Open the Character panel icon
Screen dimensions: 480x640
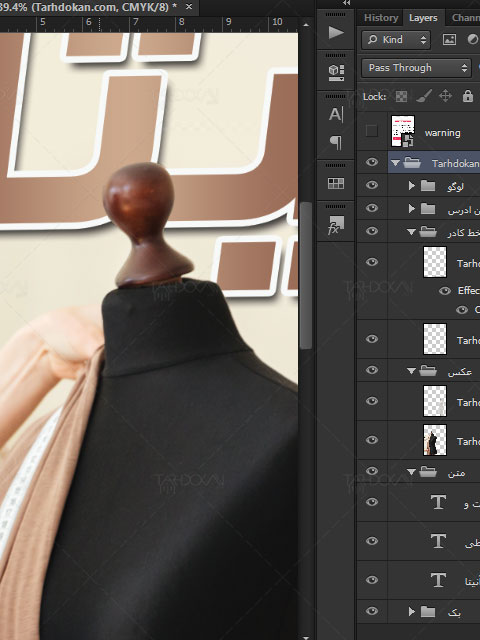click(336, 114)
